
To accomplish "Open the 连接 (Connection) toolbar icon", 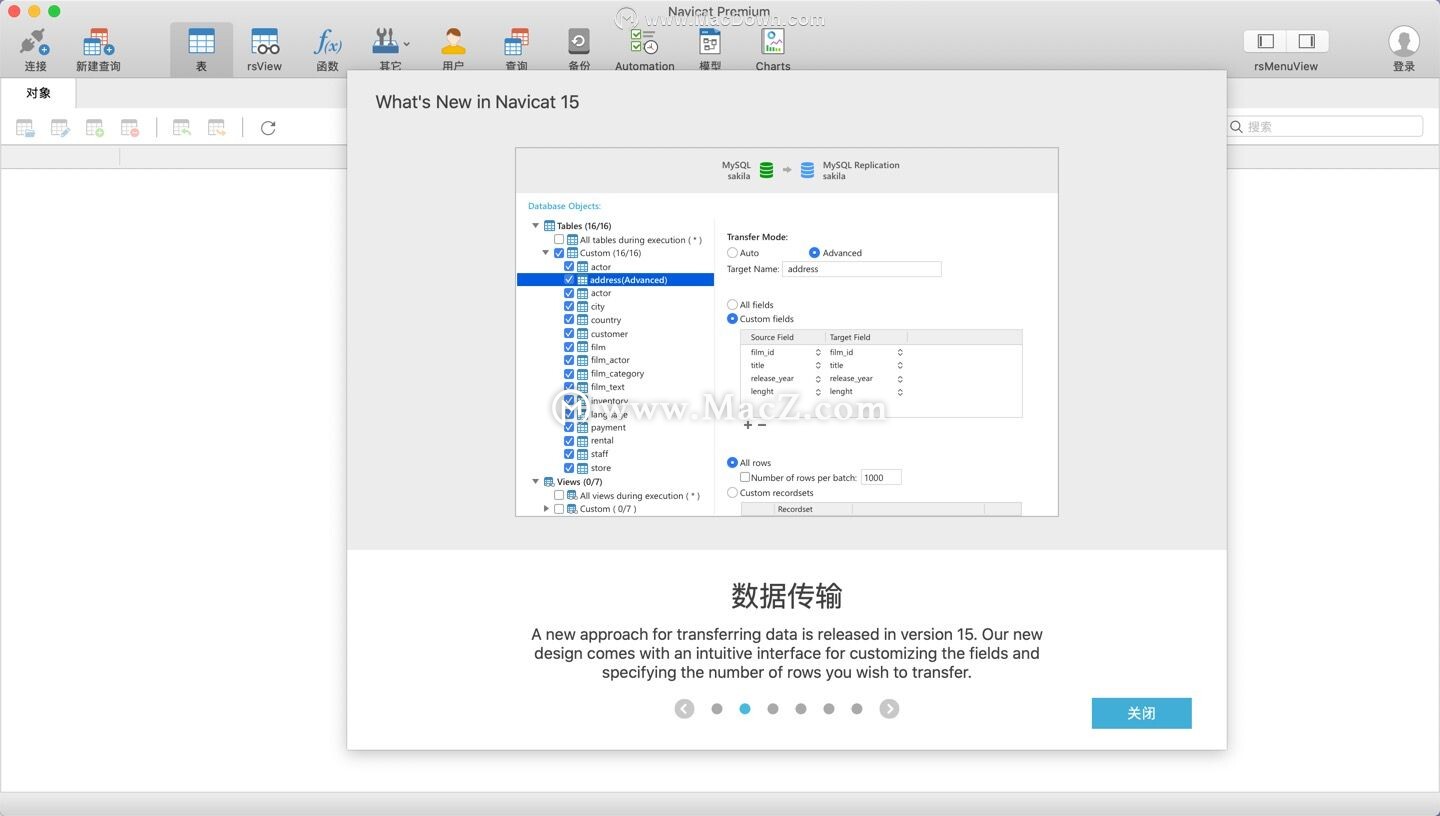I will (x=35, y=43).
